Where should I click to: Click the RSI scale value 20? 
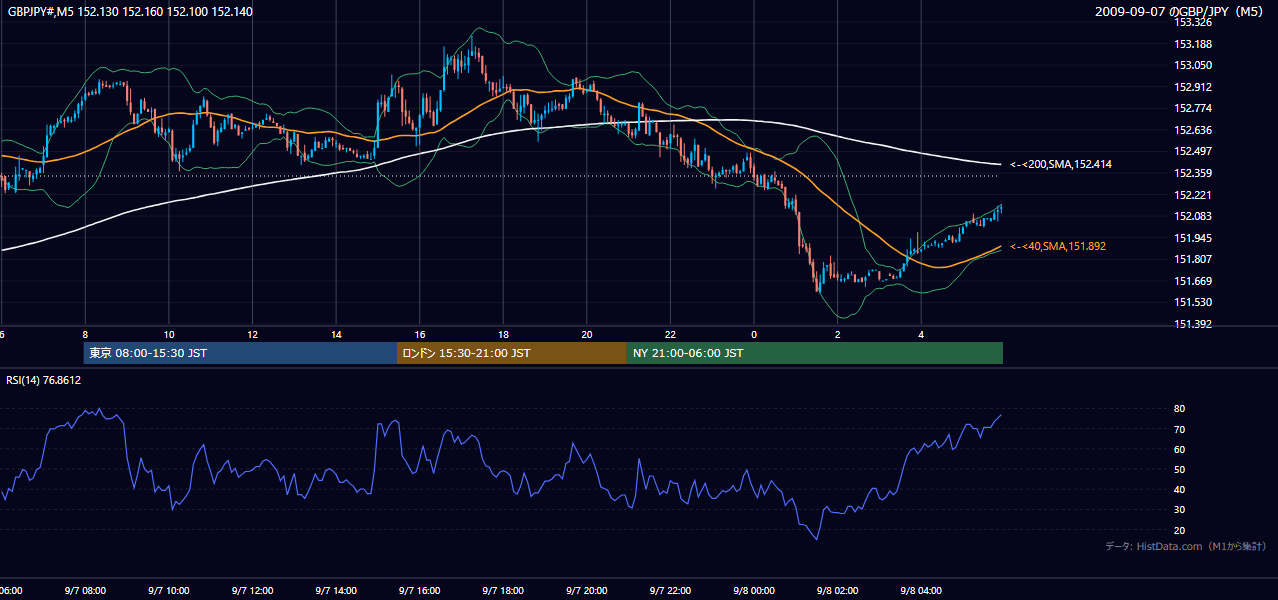pos(1180,530)
